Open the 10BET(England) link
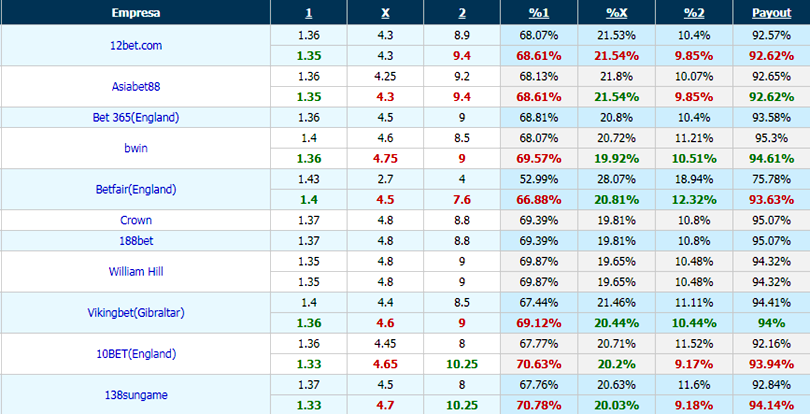Viewport: 810px width, 414px height. [x=136, y=354]
